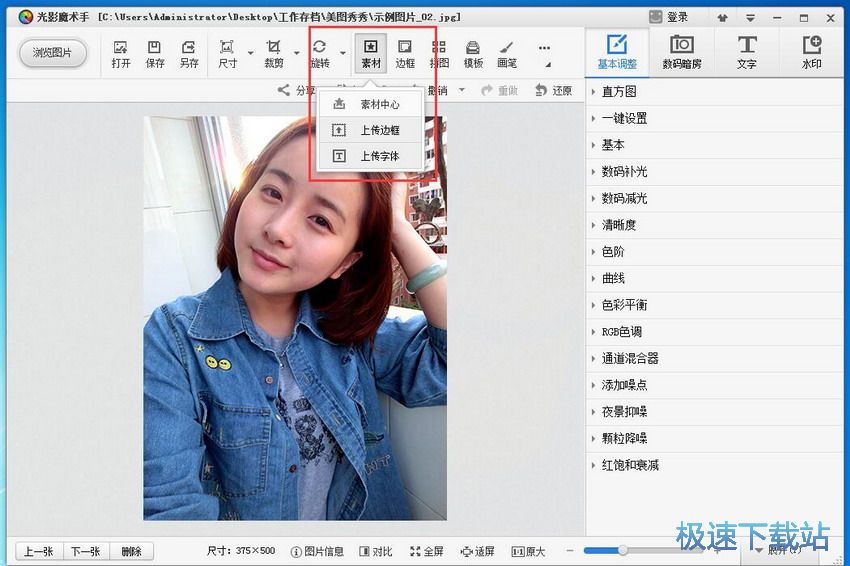Switch to the 文字 tab

pos(746,52)
